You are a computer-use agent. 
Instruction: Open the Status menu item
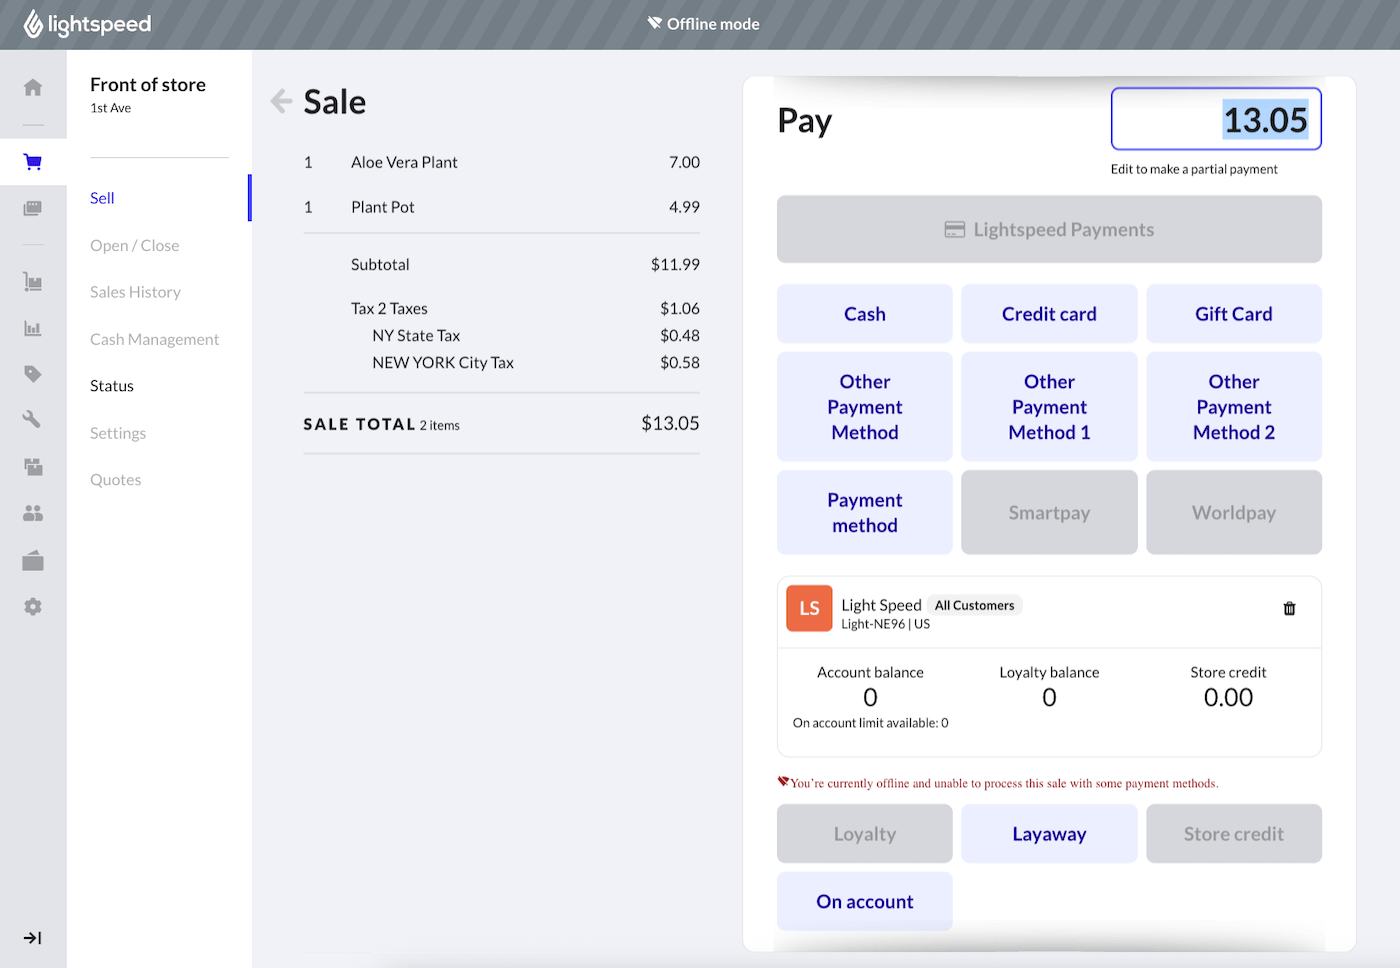coord(112,386)
